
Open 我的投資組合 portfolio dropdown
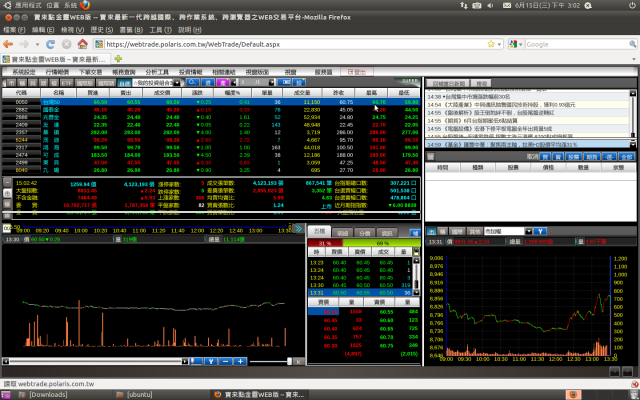tap(177, 82)
